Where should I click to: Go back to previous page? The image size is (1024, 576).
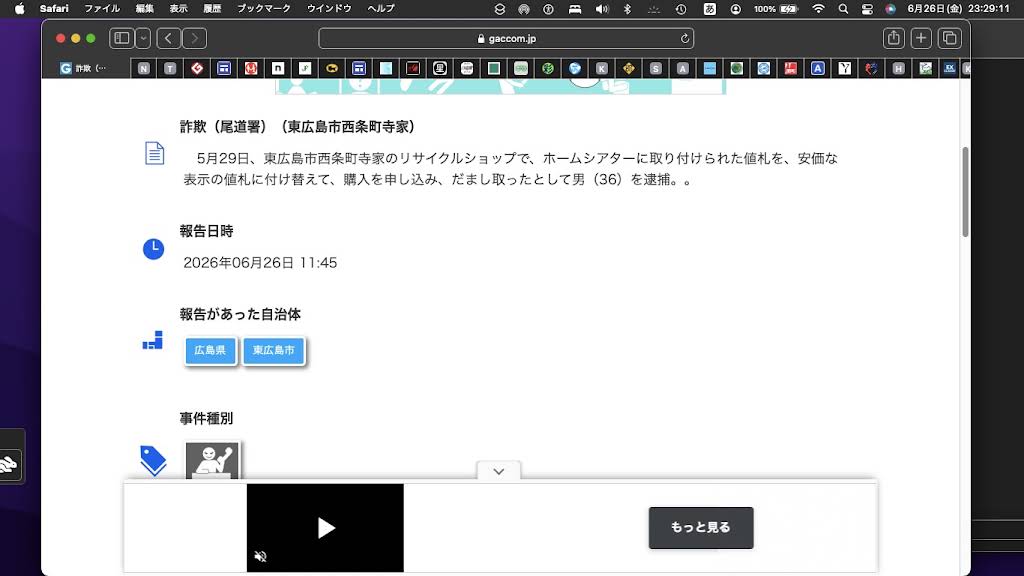[x=168, y=39]
